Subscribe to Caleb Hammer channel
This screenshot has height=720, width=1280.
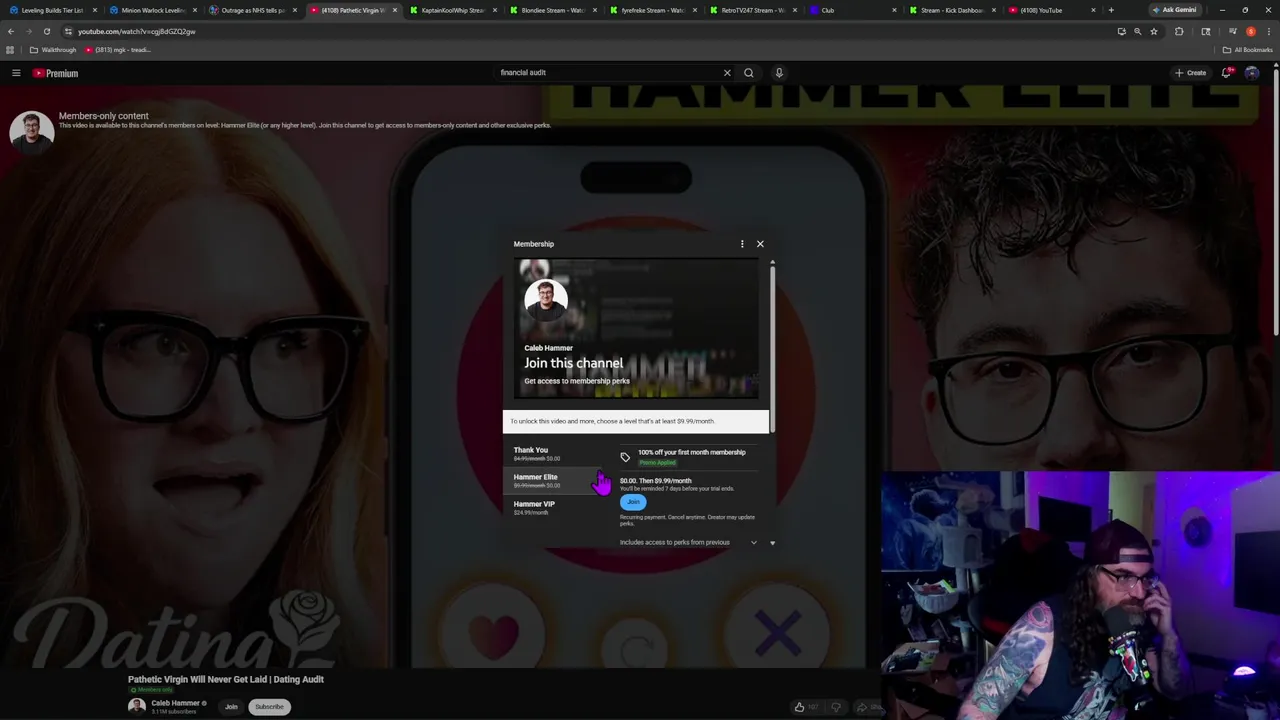pos(269,707)
